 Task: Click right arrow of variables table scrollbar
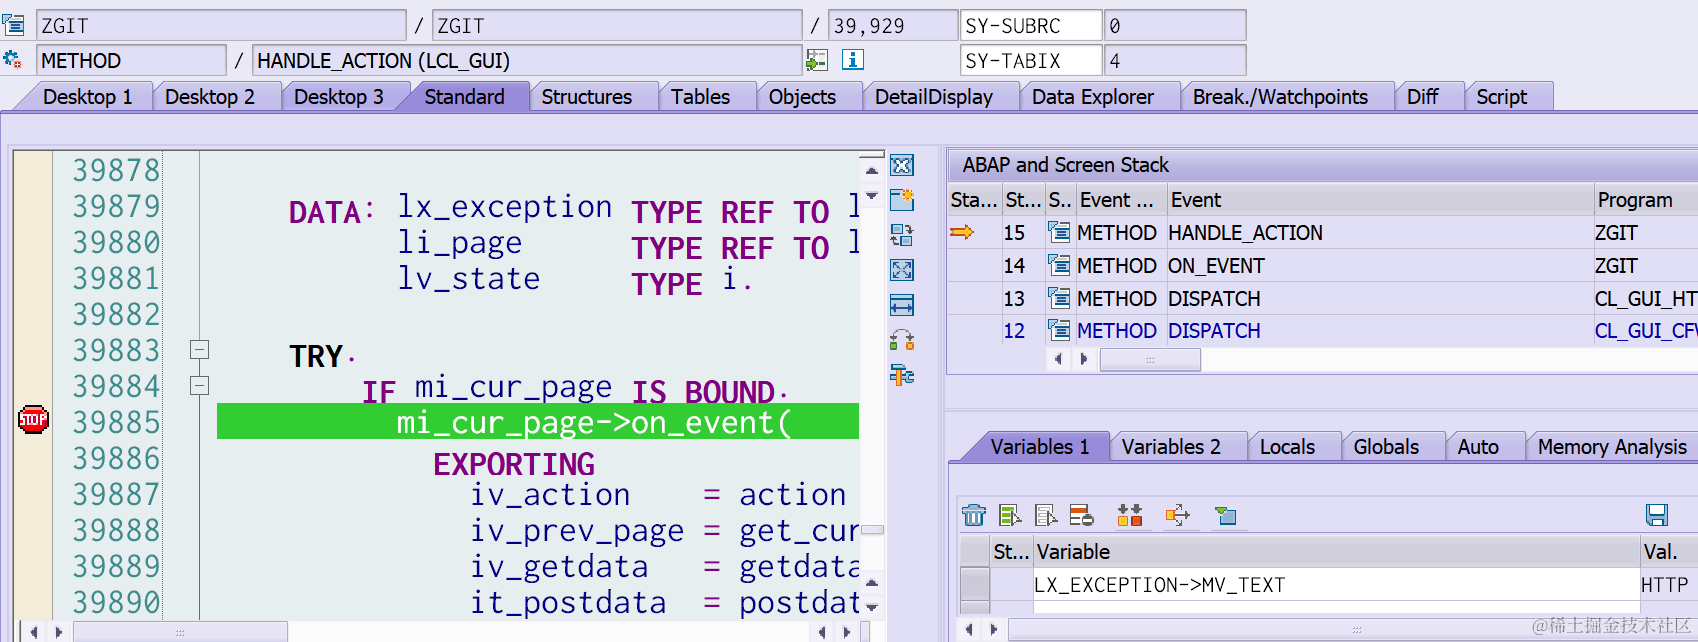tap(993, 629)
